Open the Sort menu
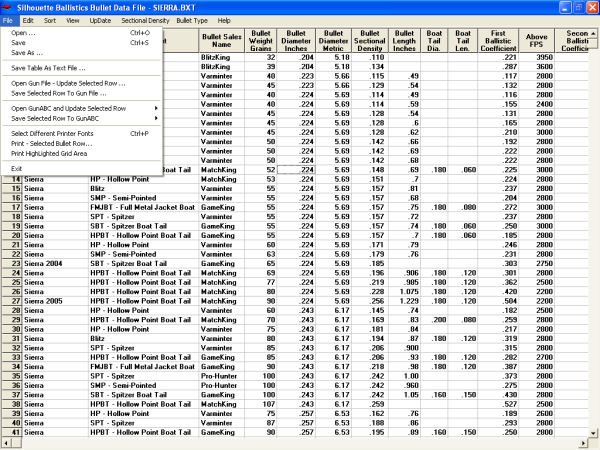The image size is (600, 450). (50, 20)
